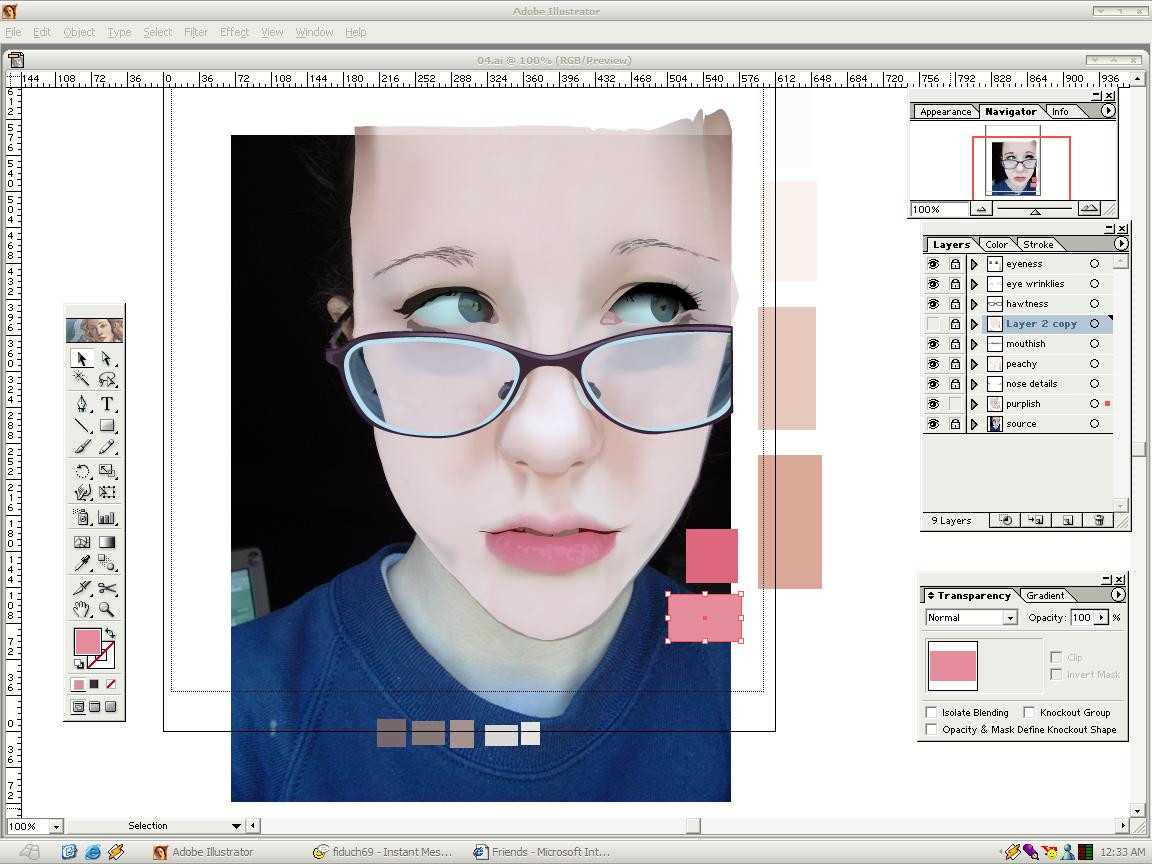Screen dimensions: 1152x864
Task: Select the Rectangle tool
Action: point(107,425)
